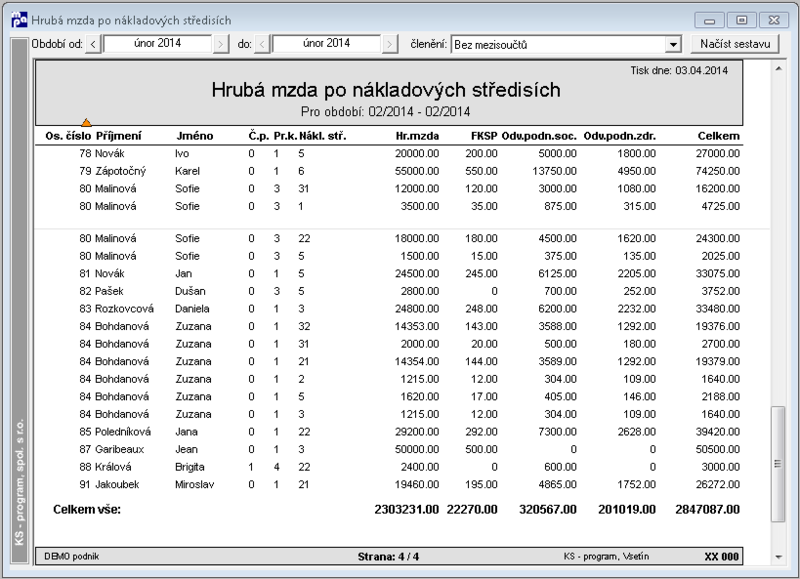Click the 'Tisk dne: 03.04.2014' print date
This screenshot has height=579, width=800.
(x=679, y=70)
